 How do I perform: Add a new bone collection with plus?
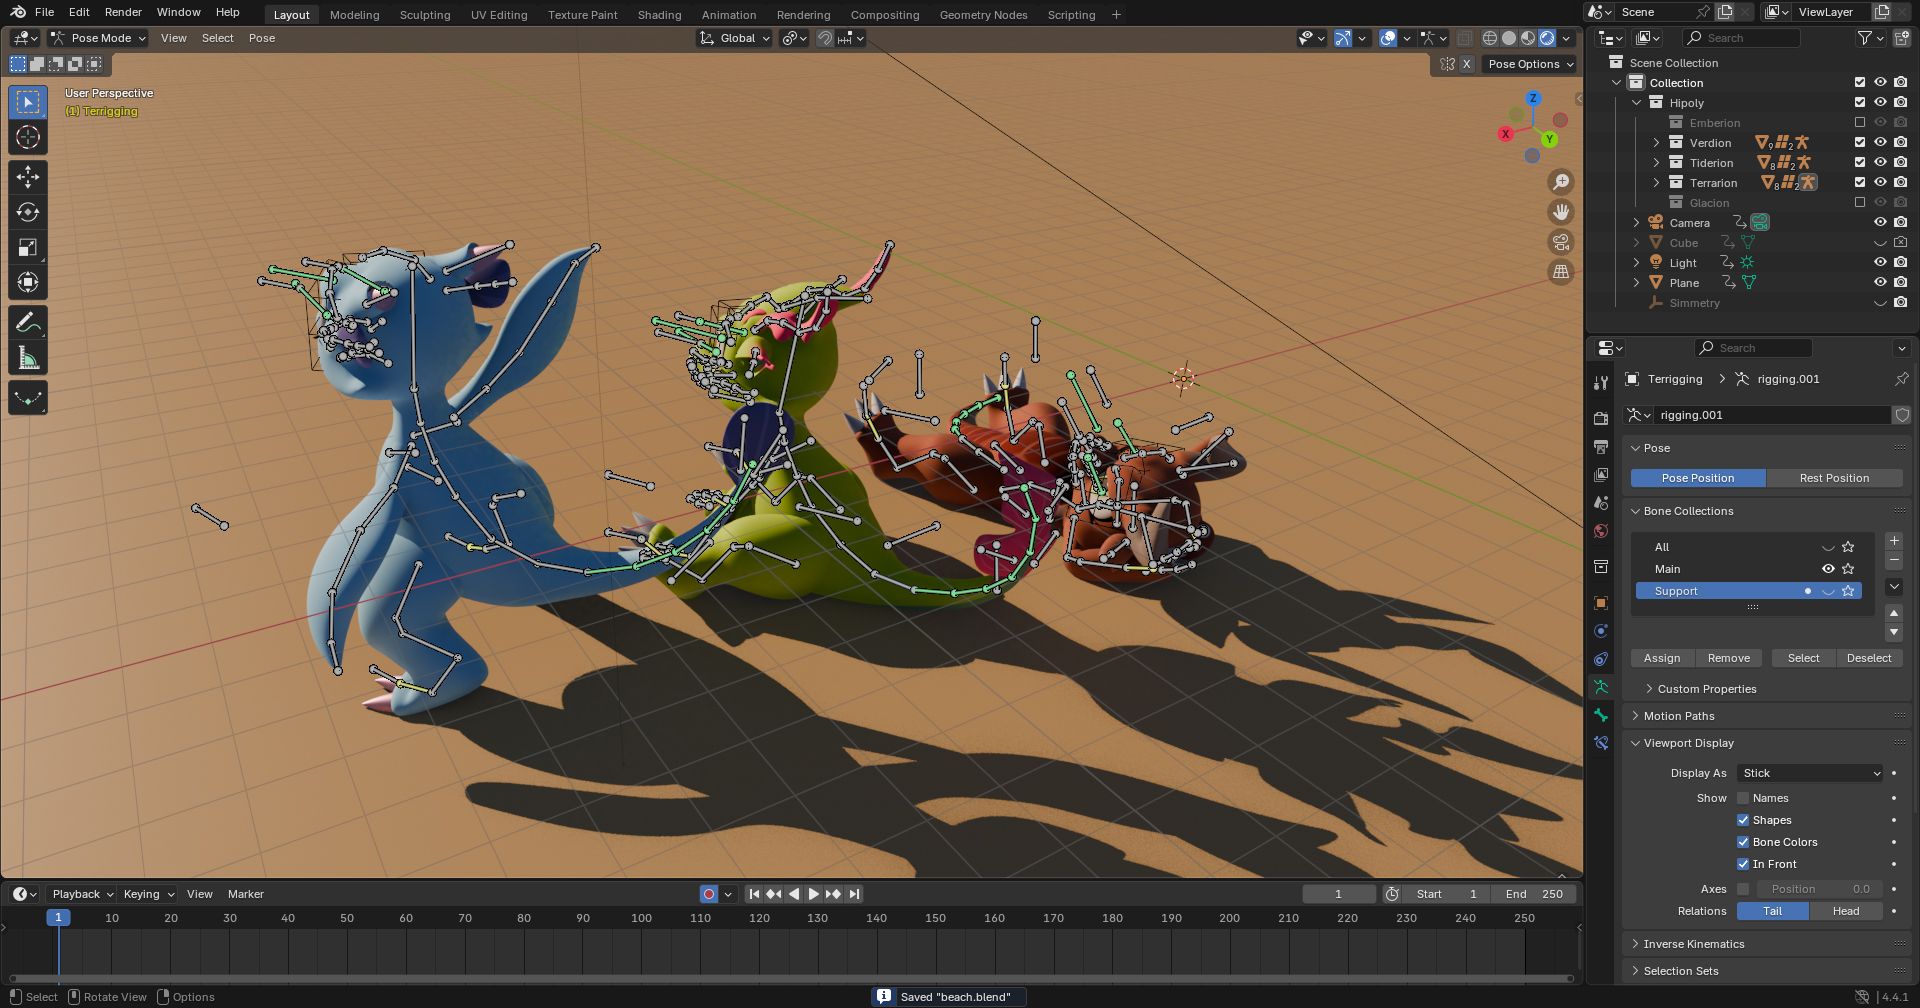coord(1894,541)
